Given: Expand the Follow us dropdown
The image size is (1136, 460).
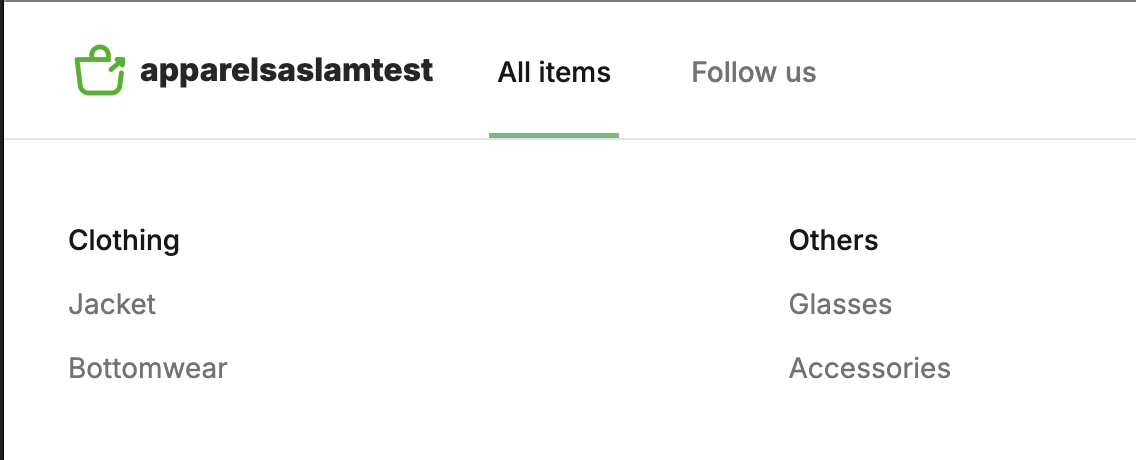Looking at the screenshot, I should [x=753, y=73].
